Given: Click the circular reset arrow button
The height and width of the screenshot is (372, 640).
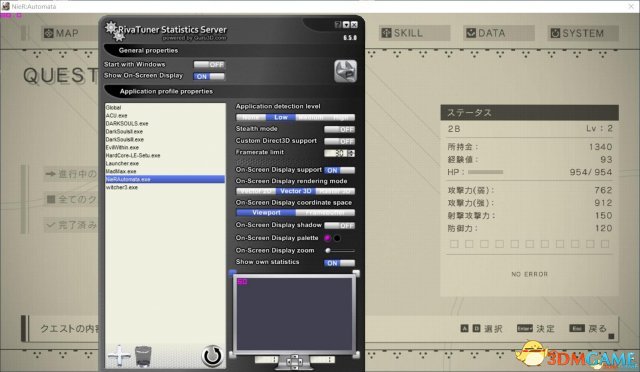Looking at the screenshot, I should (x=212, y=356).
